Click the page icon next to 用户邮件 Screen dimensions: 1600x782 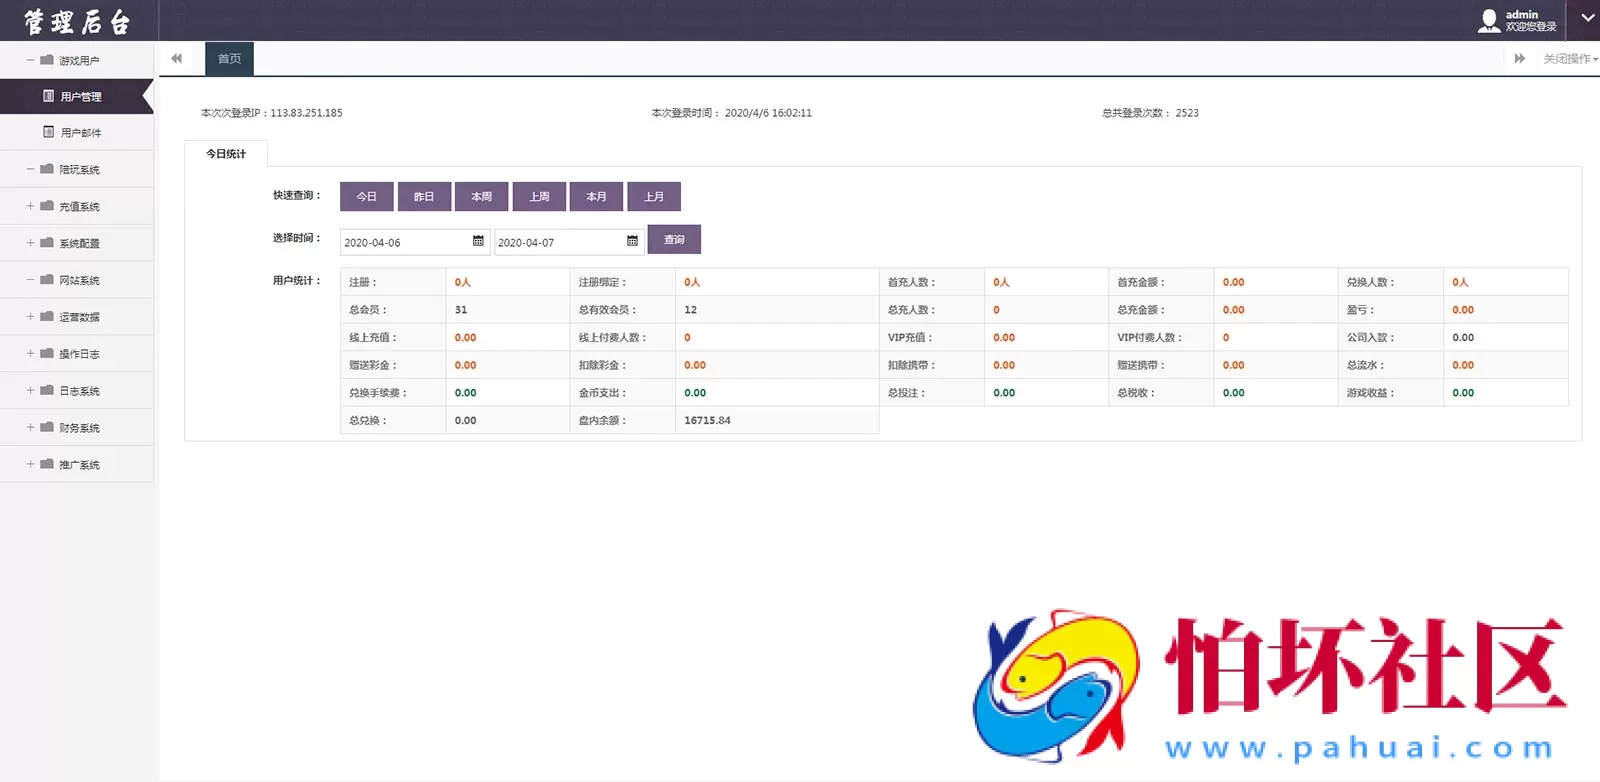tap(48, 132)
